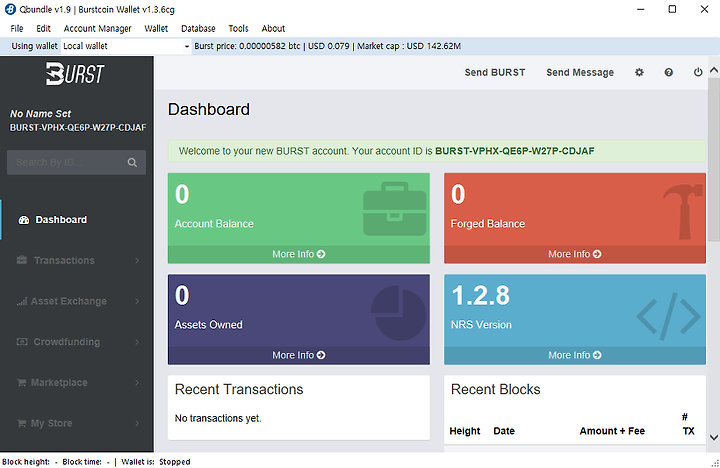Click the Burst price ticker text
Viewport: 720px width, 468px height.
[x=327, y=46]
